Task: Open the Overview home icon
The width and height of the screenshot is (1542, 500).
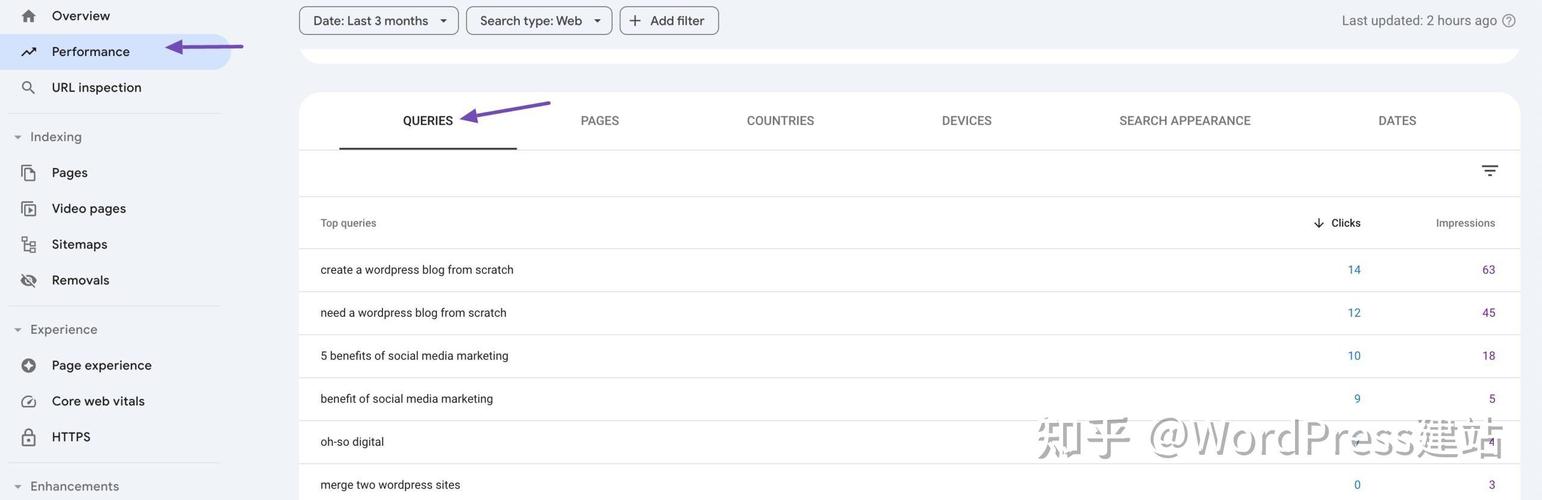Action: [28, 16]
